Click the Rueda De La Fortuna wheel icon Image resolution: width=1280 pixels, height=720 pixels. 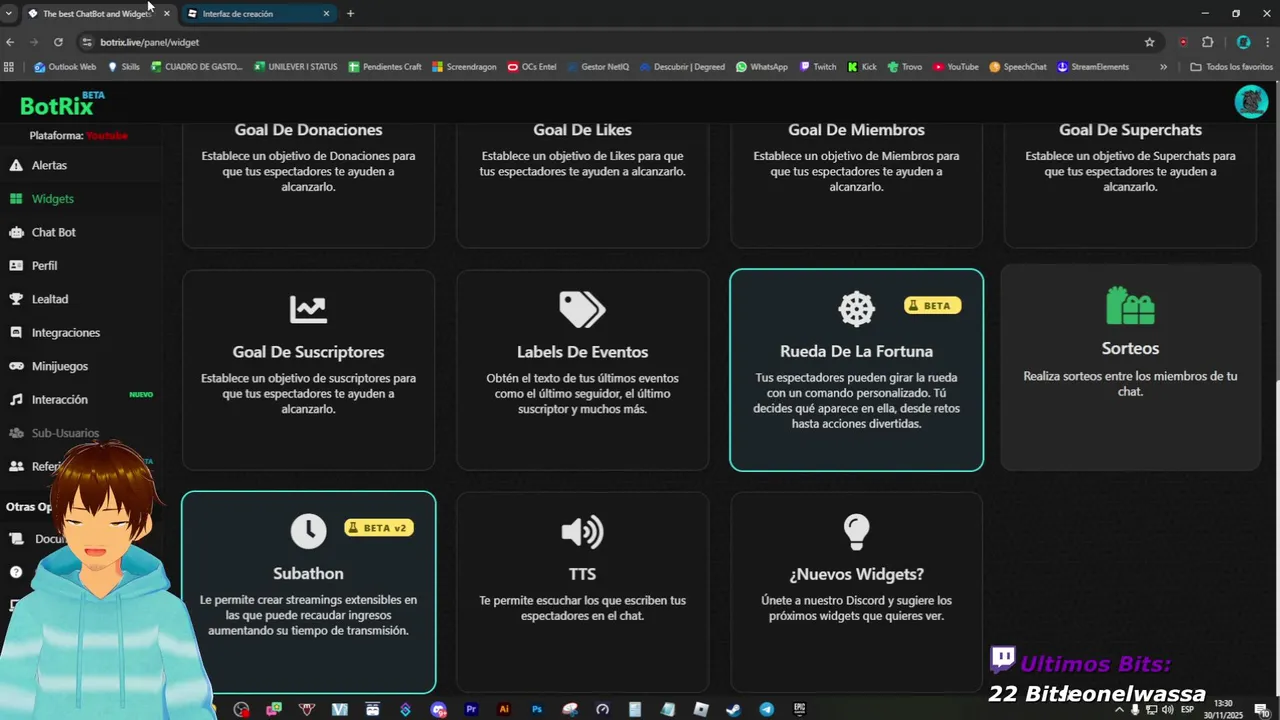pos(856,309)
